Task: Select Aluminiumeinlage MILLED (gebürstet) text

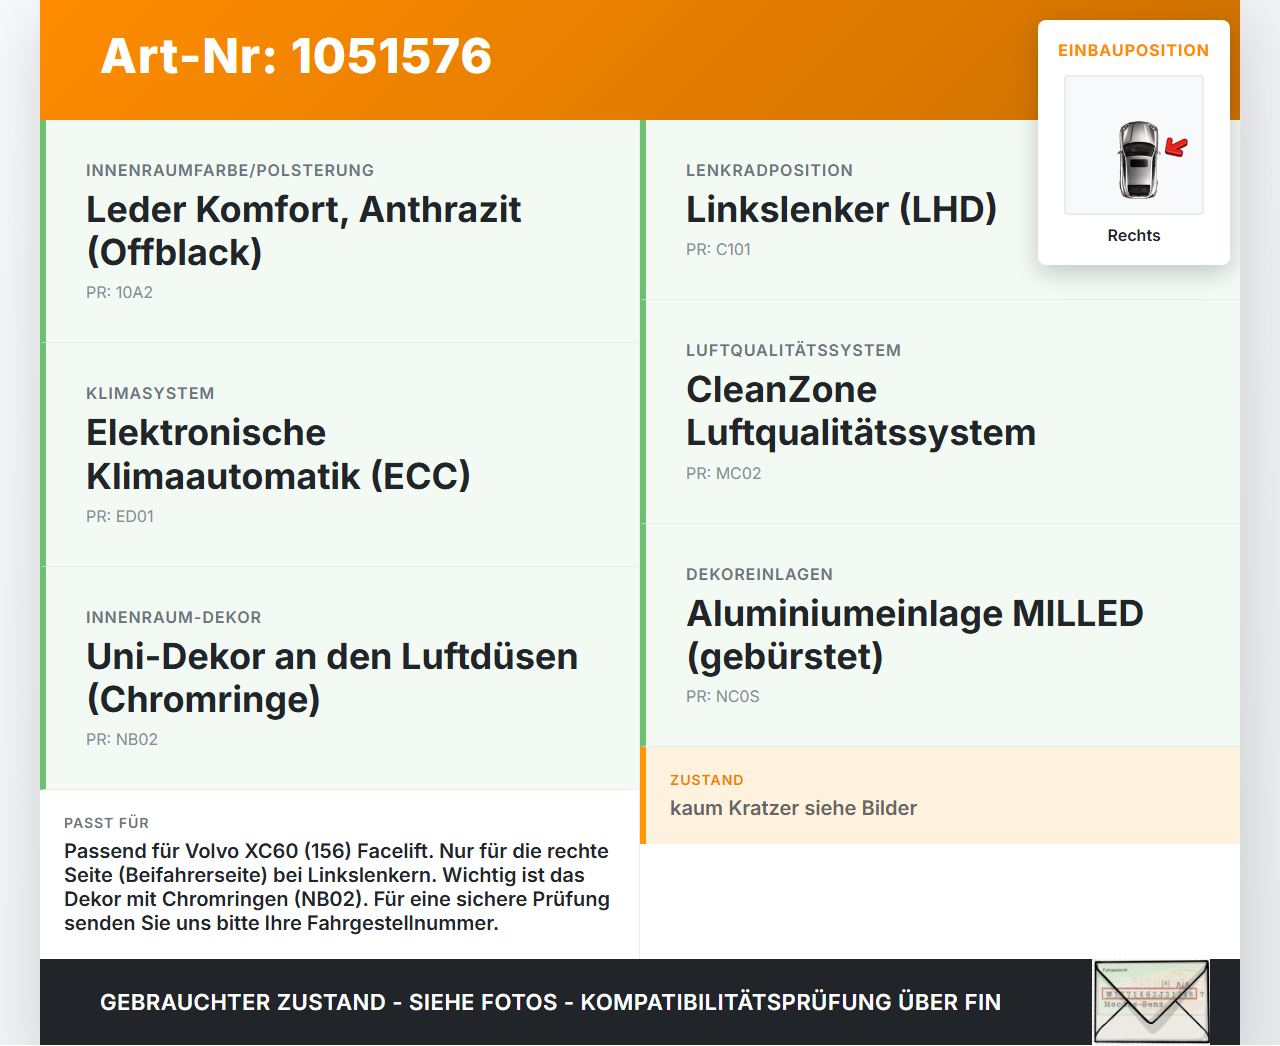Action: pos(915,634)
